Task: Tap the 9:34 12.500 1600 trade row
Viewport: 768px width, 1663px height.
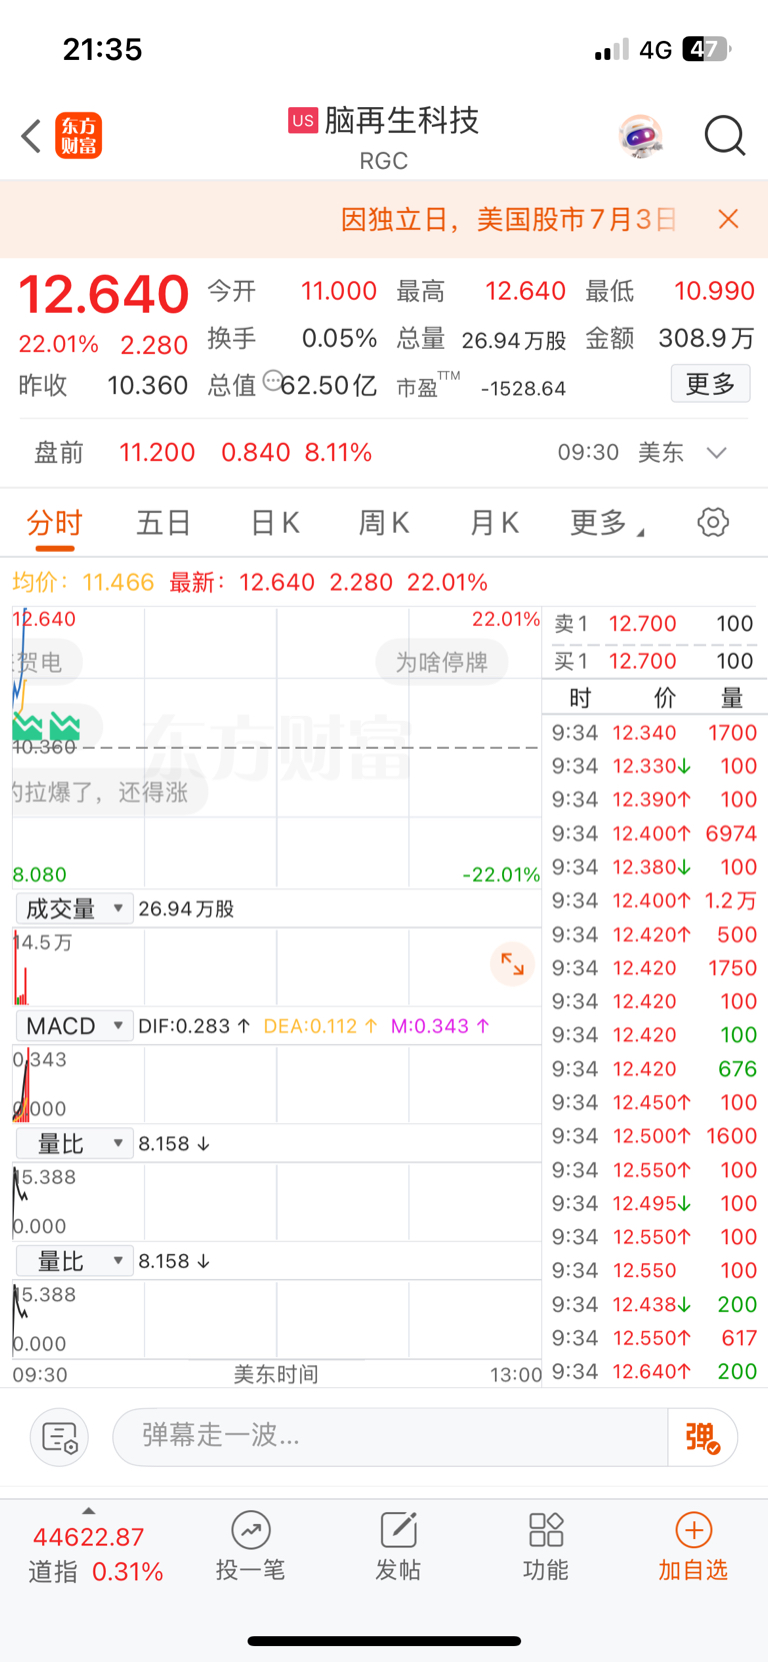Action: pos(654,1136)
